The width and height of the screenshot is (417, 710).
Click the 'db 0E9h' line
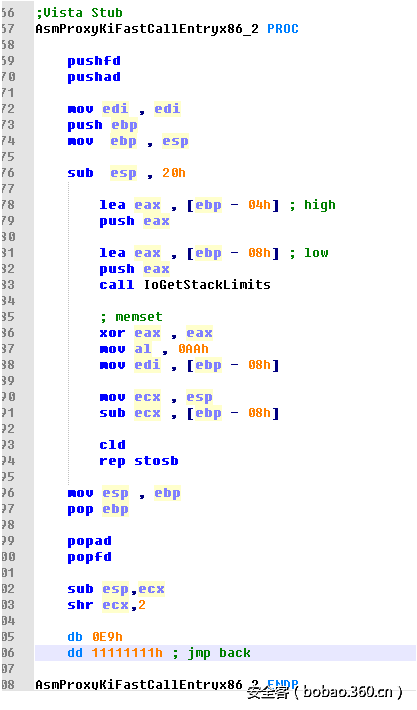coord(95,637)
